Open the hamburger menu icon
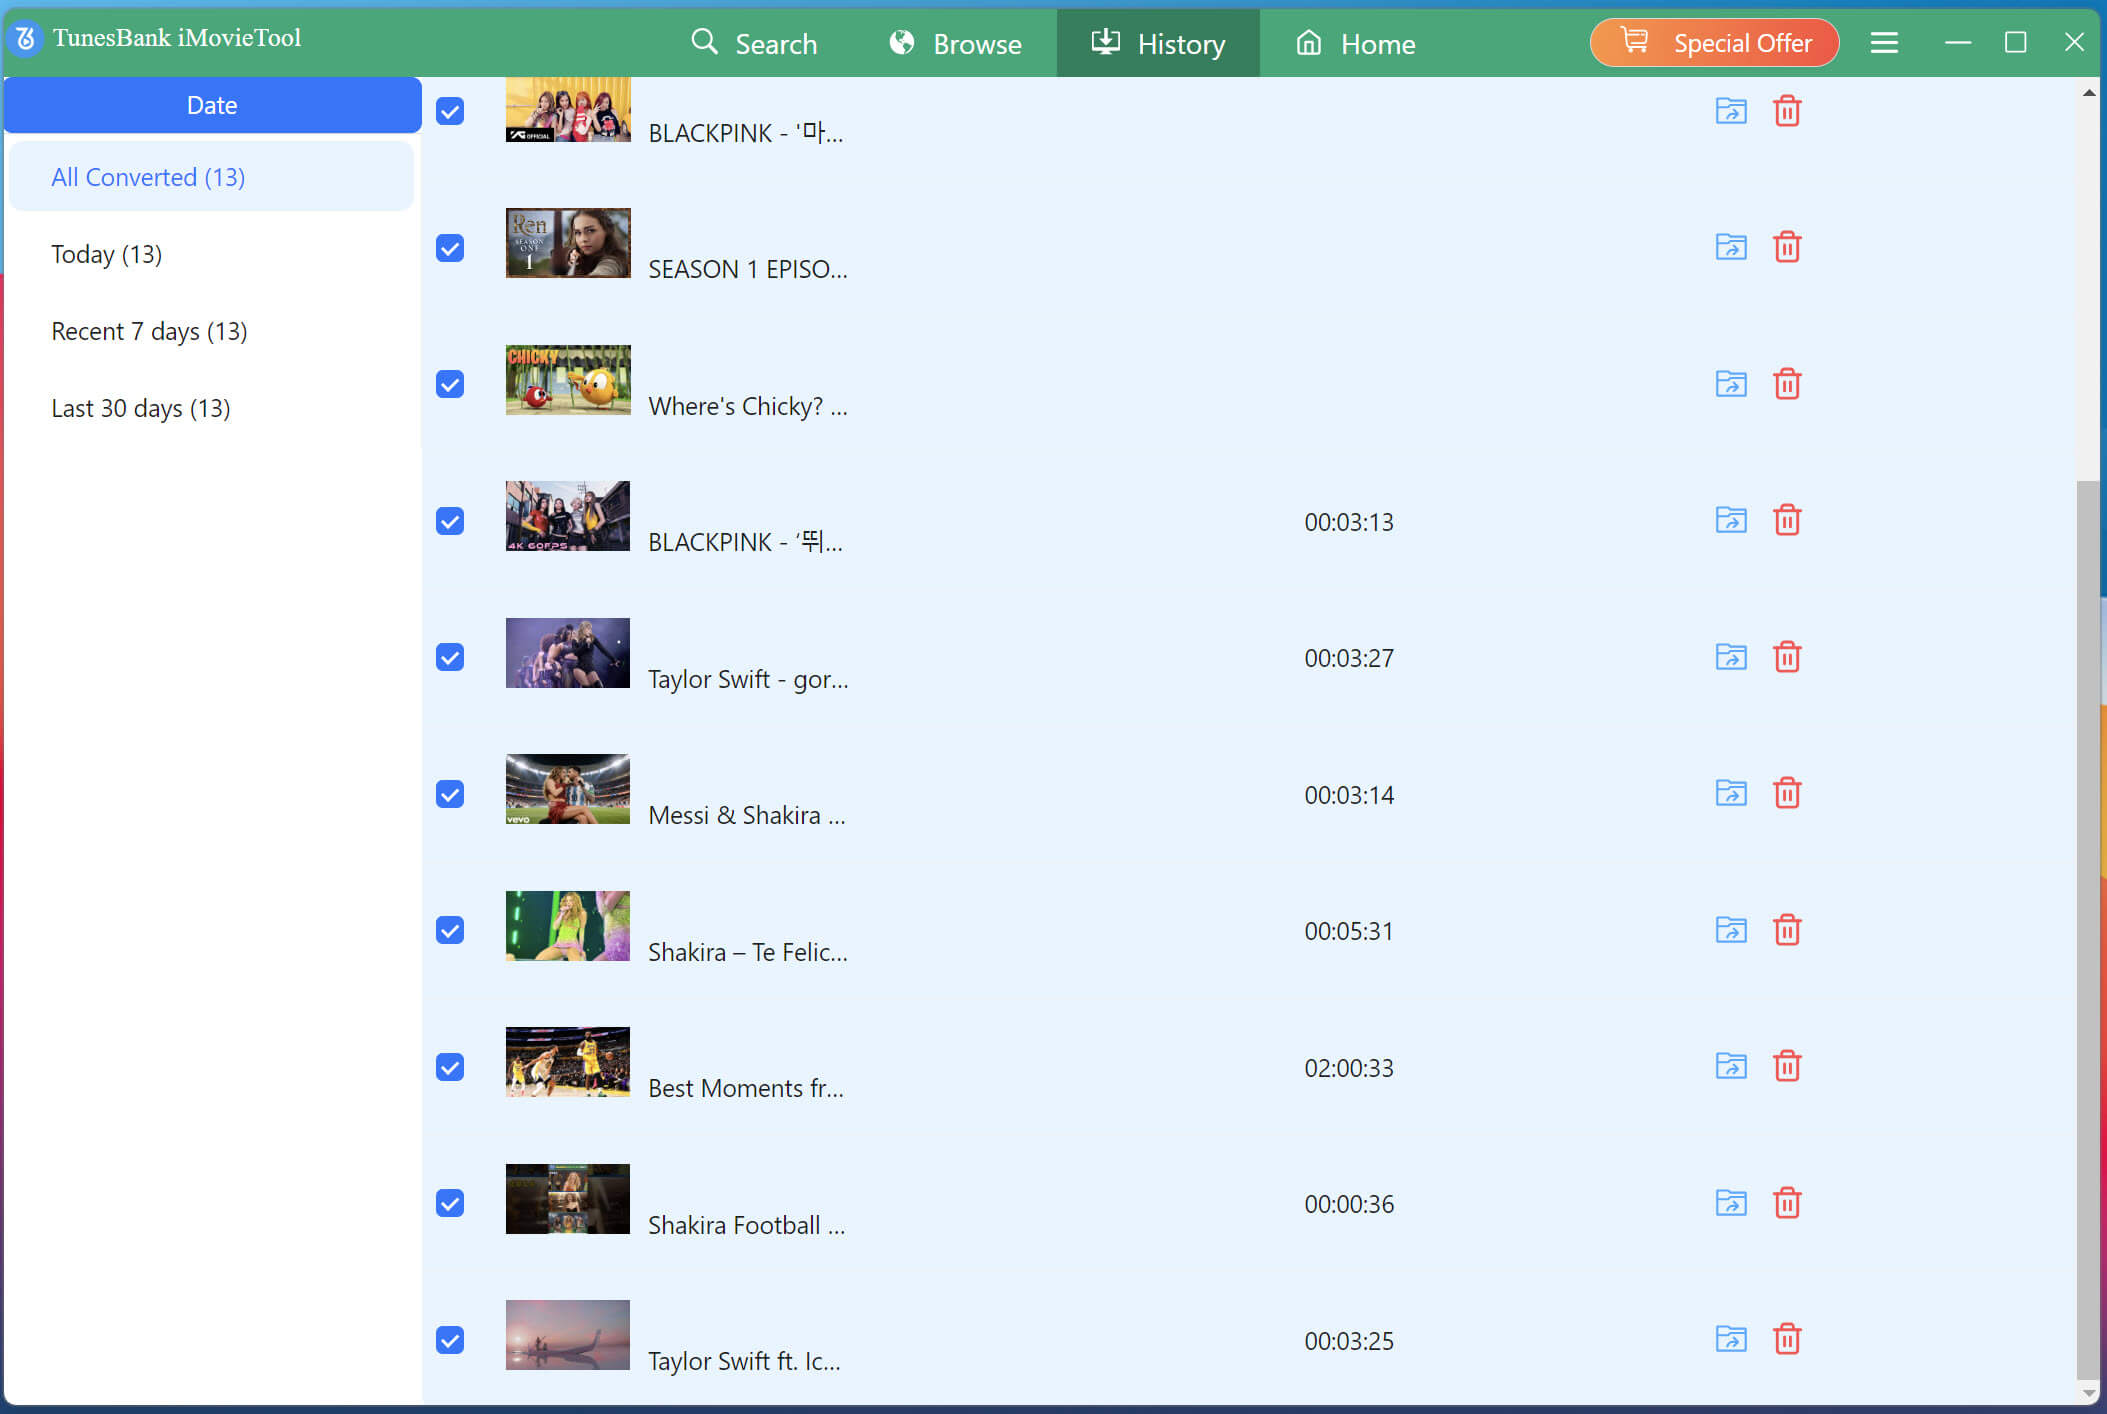The width and height of the screenshot is (2107, 1414). point(1884,43)
